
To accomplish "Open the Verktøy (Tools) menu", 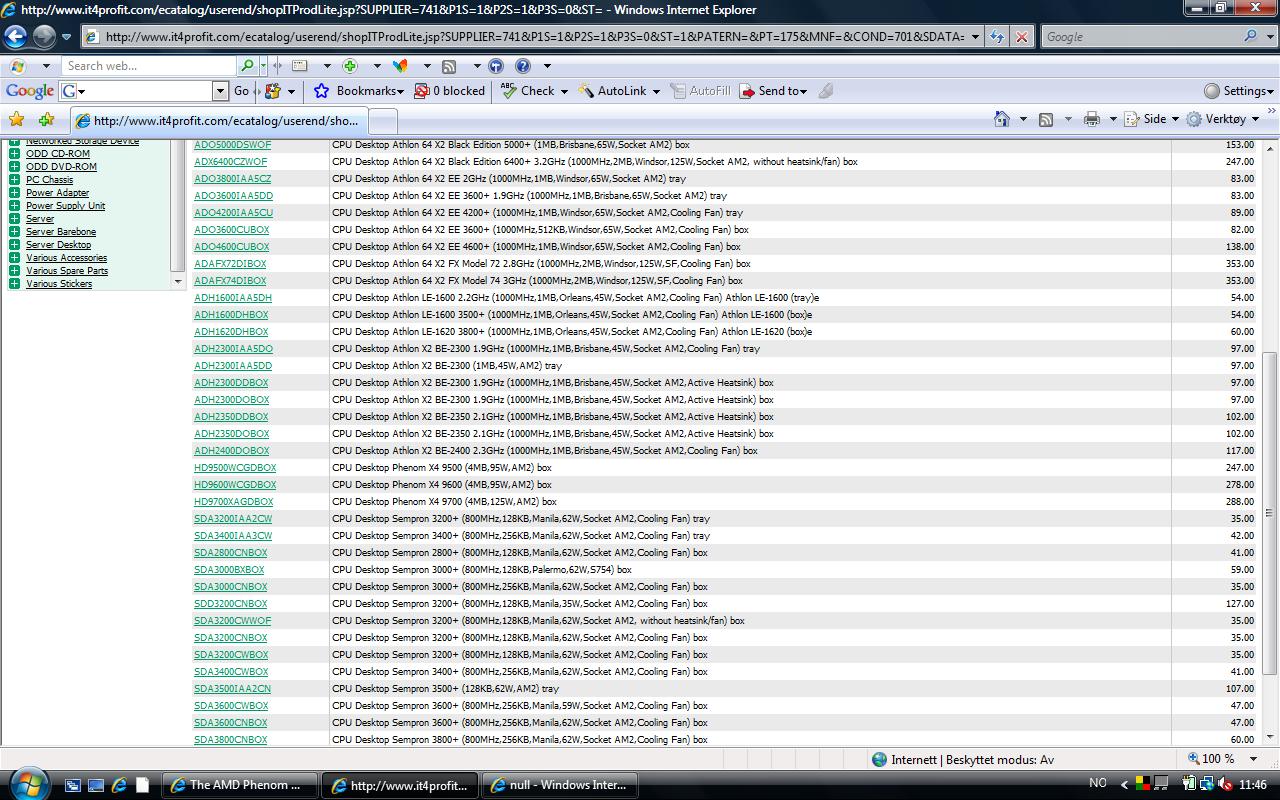I will [x=1222, y=119].
